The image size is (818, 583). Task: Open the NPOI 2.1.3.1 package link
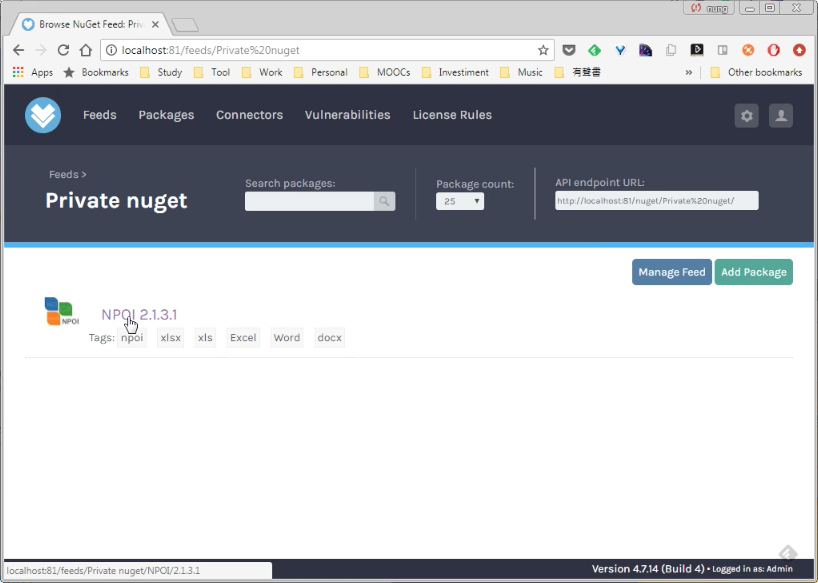point(139,314)
